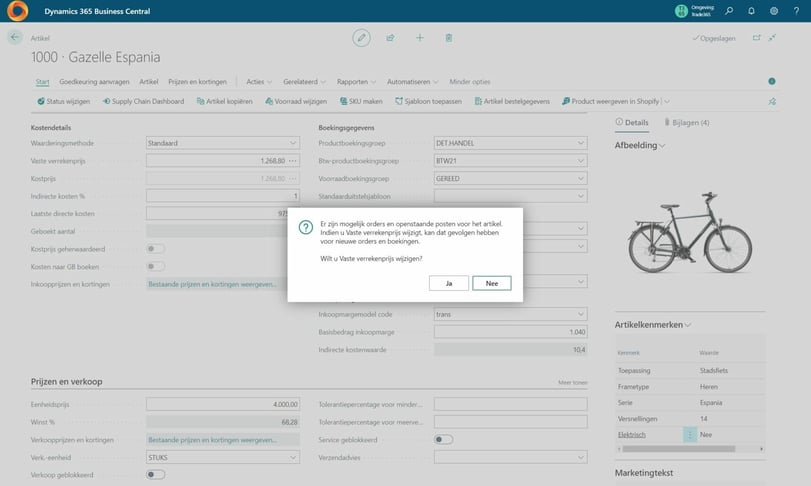Click Basisbedrag inkoopmarge field

tap(510, 332)
